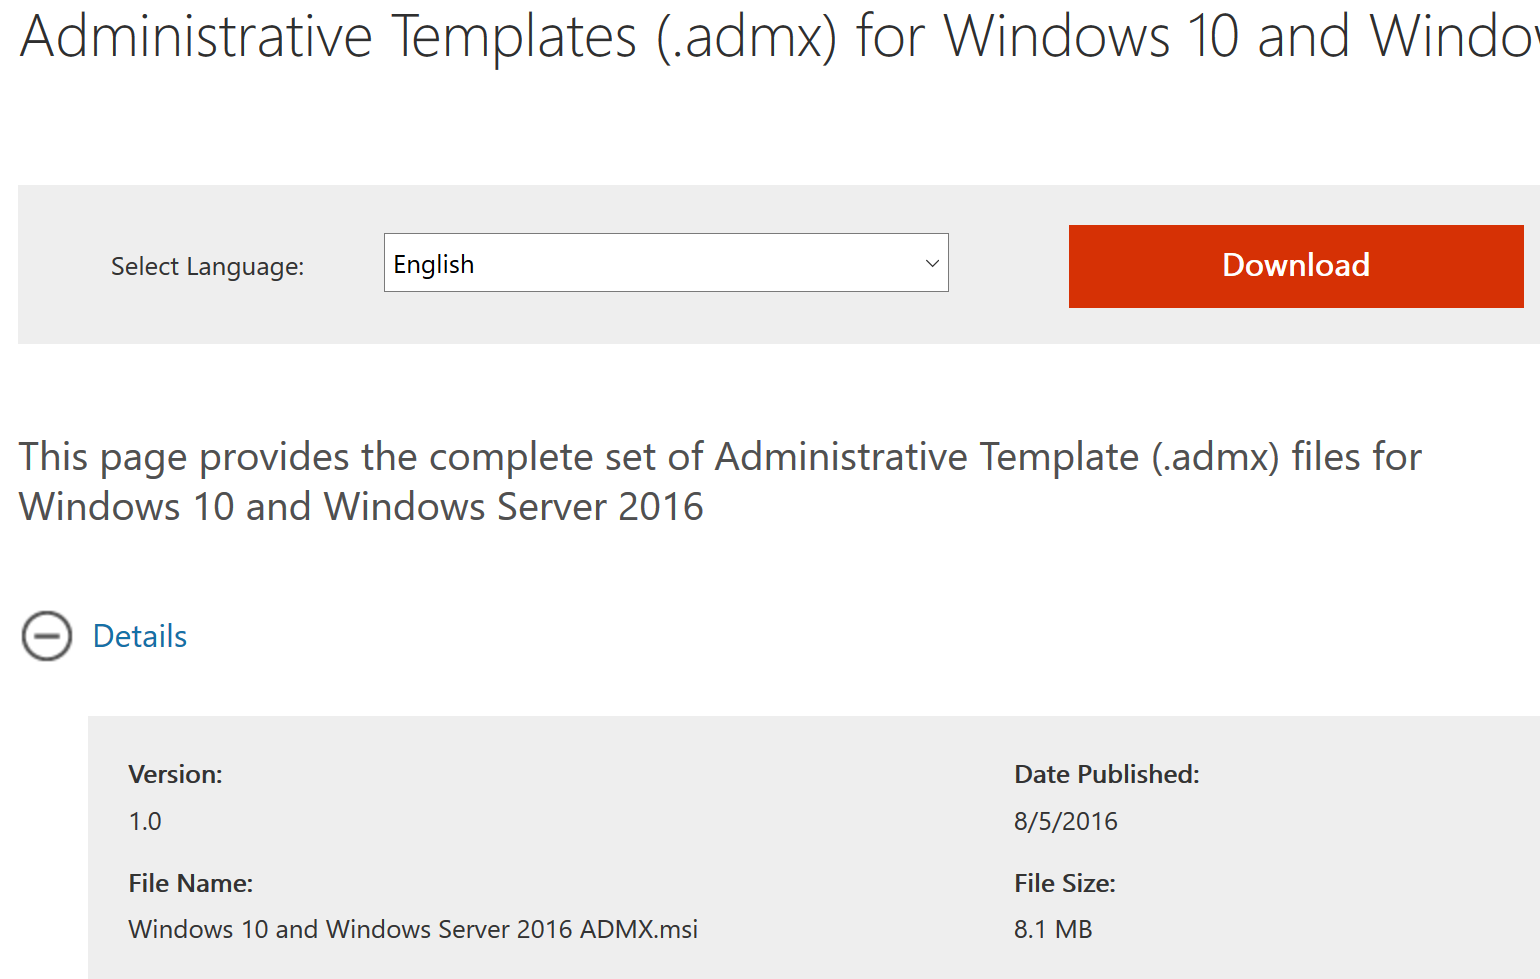Select the version value 1.0
1540x979 pixels.
click(x=145, y=821)
